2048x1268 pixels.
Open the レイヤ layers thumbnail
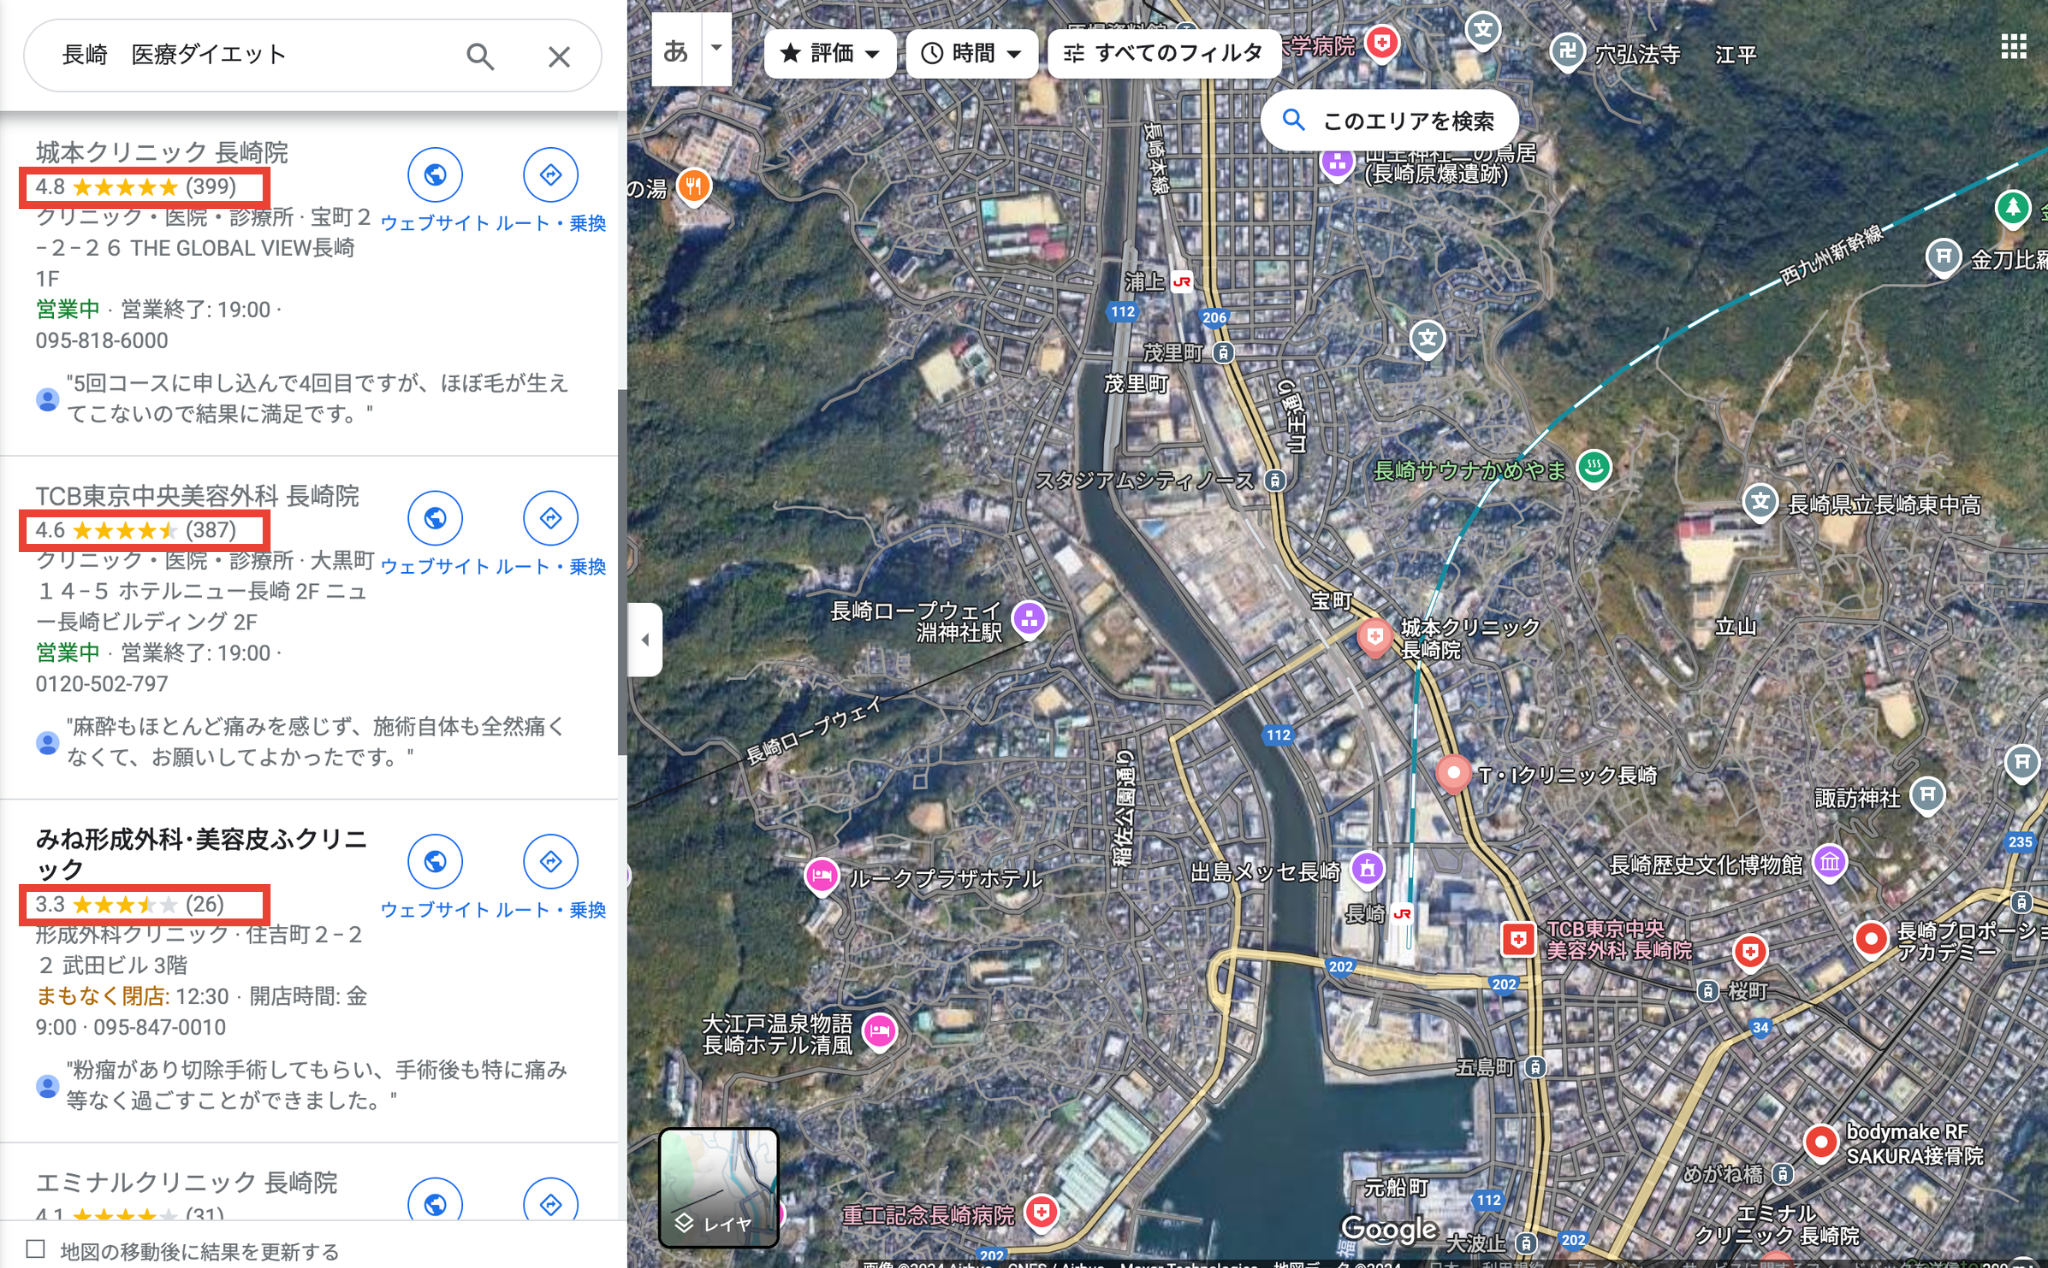click(x=719, y=1188)
